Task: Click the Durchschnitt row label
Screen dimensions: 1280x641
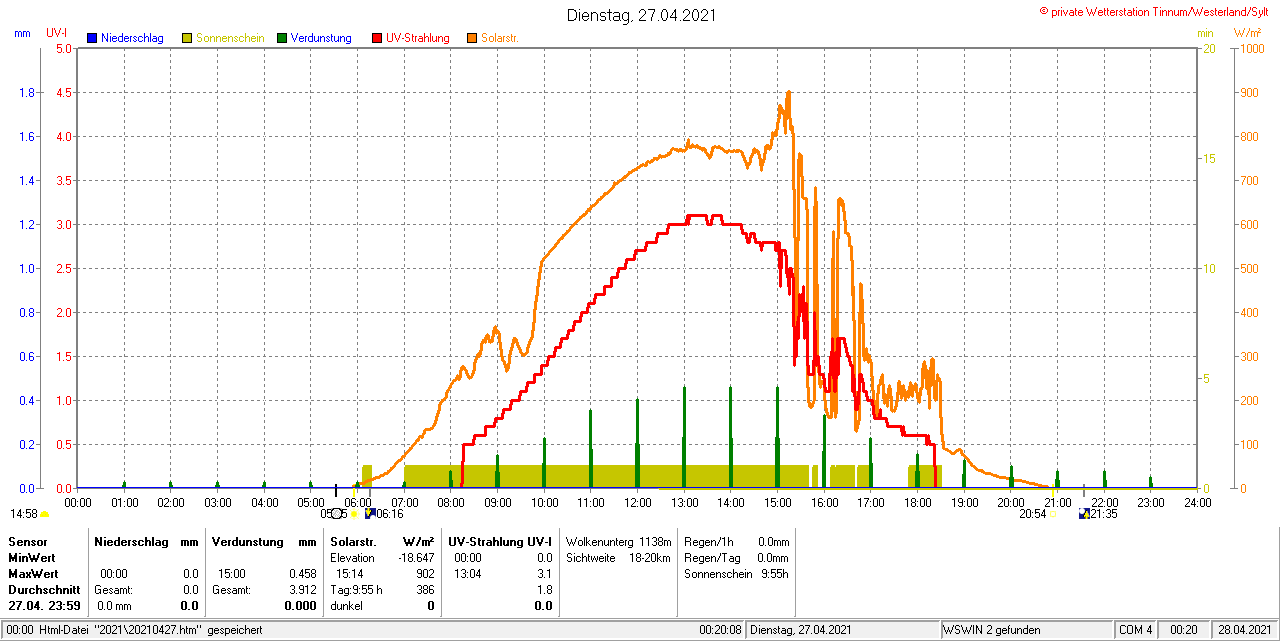Action: 44,590
